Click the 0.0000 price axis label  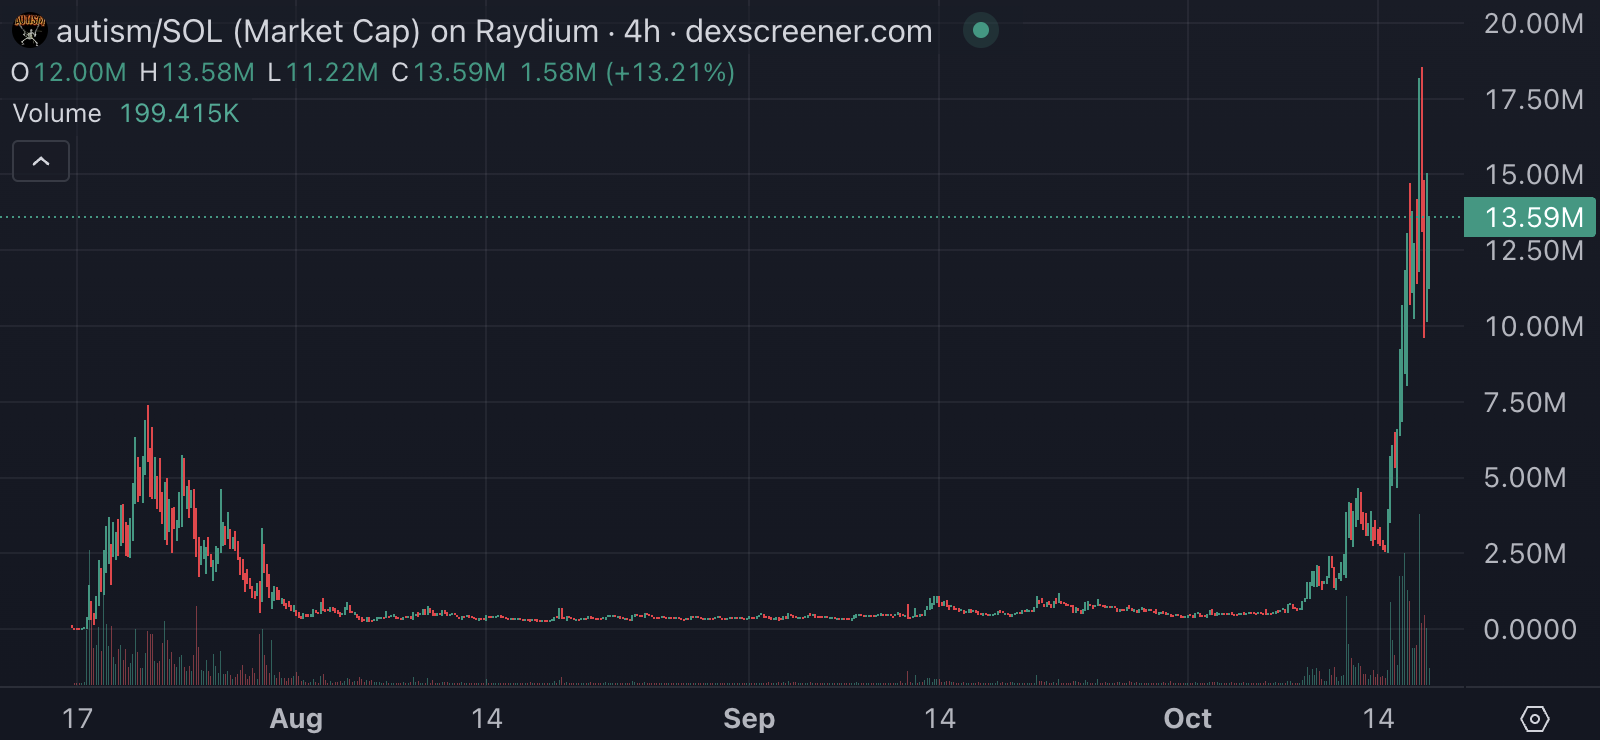(x=1529, y=629)
